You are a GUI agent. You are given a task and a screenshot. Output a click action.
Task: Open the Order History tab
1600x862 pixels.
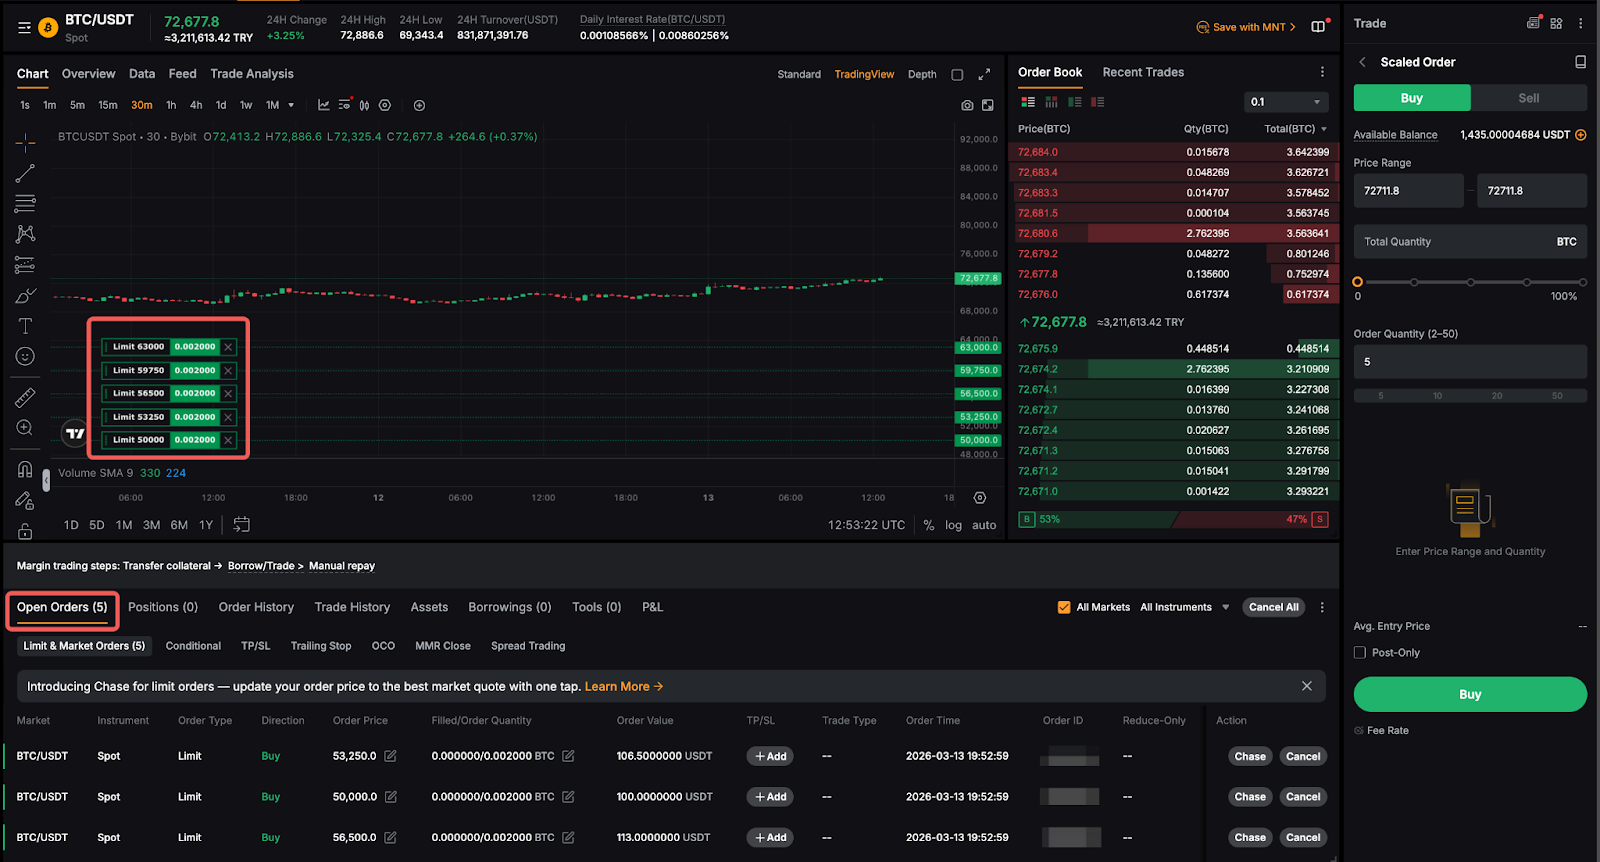coord(256,607)
